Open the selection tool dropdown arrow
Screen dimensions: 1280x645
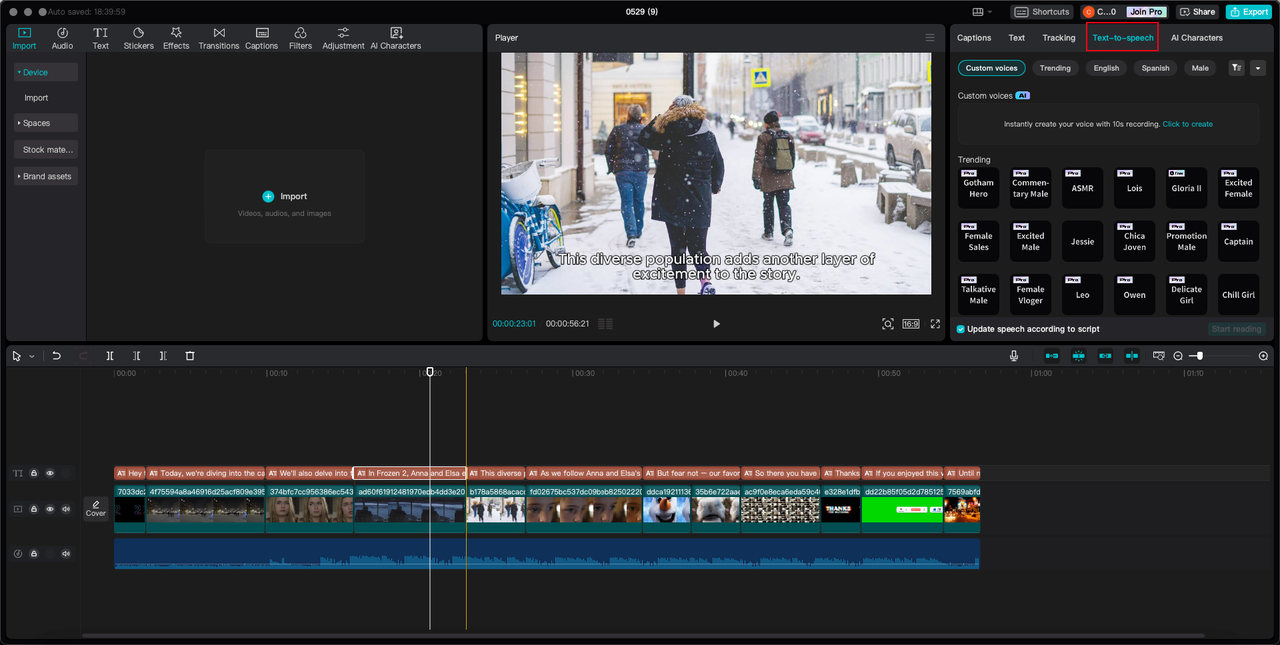32,356
